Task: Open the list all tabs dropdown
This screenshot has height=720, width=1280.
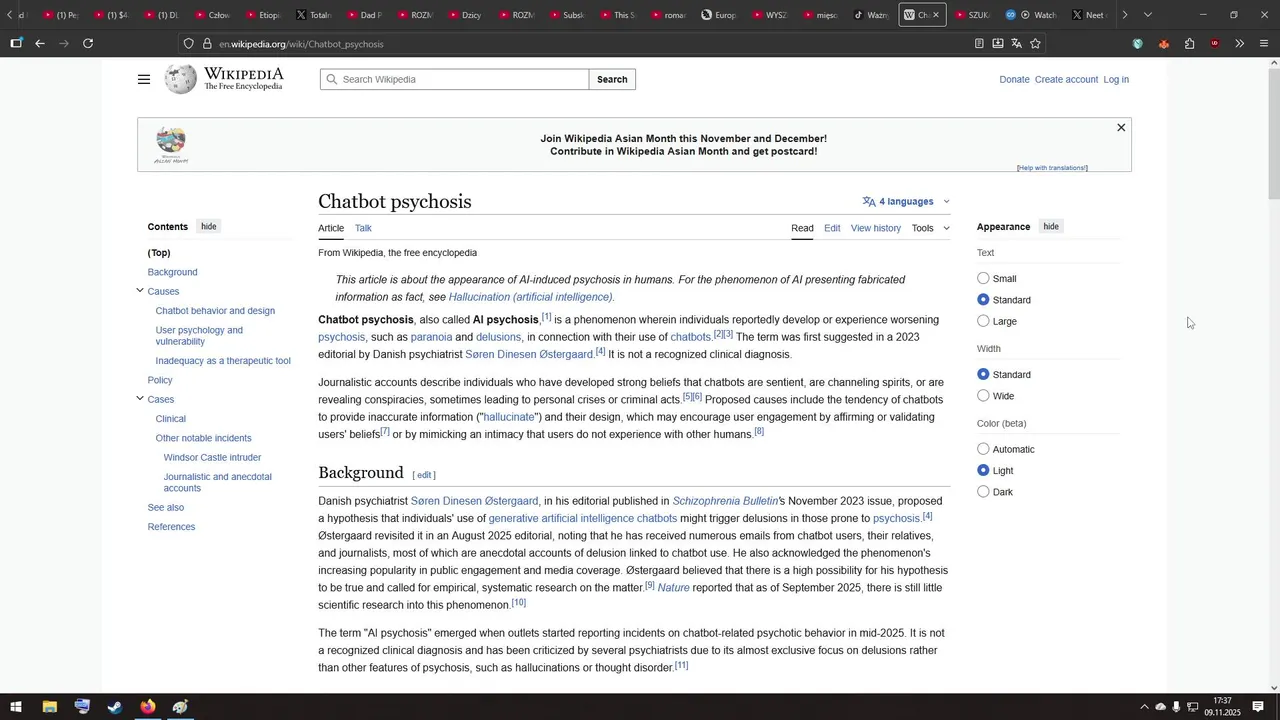Action: tap(1148, 15)
